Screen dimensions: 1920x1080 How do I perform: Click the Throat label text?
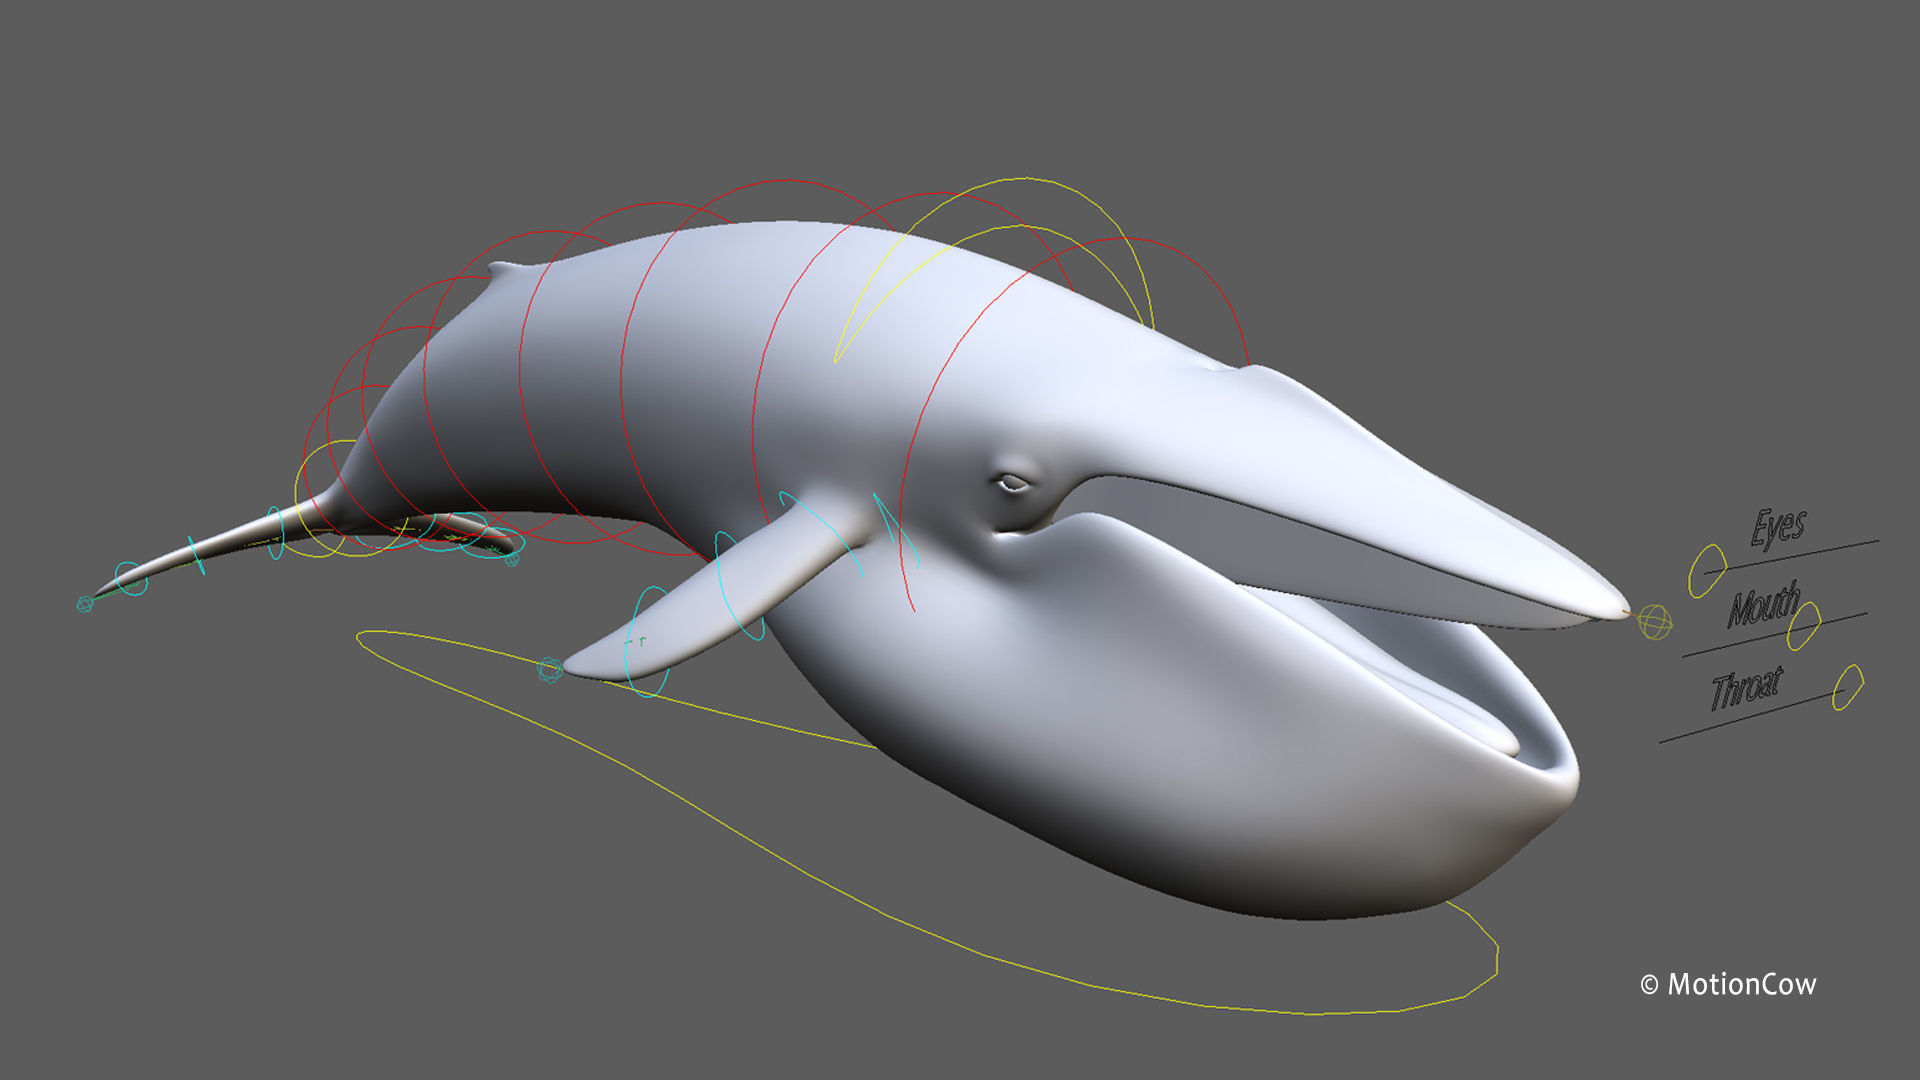pos(1746,688)
